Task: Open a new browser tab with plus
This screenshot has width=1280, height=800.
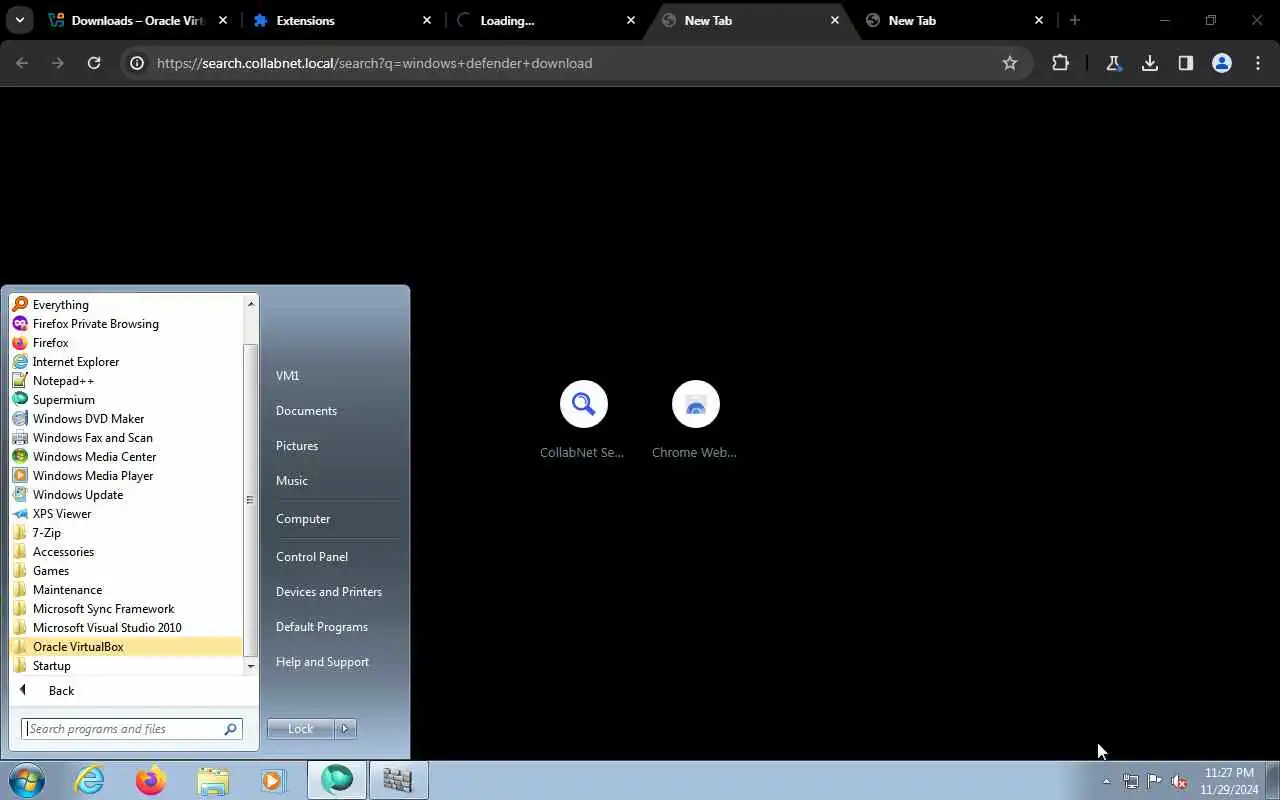Action: pos(1075,20)
